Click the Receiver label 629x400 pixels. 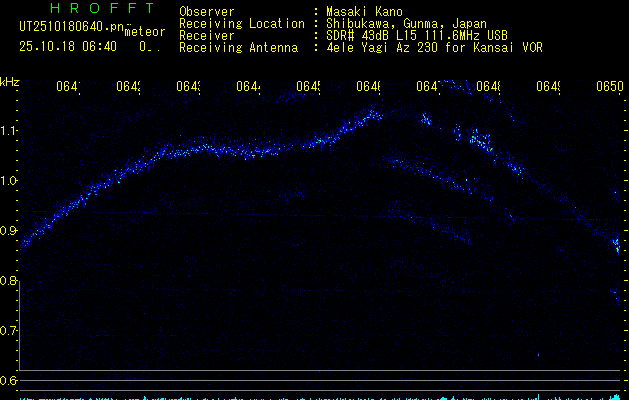[x=207, y=36]
